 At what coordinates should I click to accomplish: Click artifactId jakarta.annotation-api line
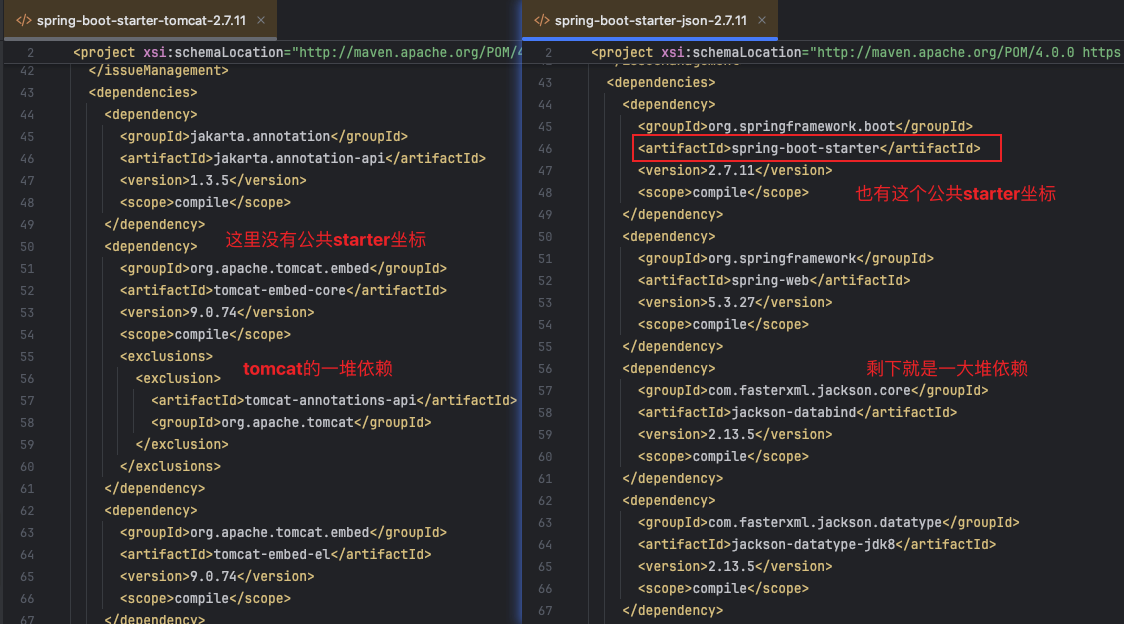pyautogui.click(x=303, y=159)
